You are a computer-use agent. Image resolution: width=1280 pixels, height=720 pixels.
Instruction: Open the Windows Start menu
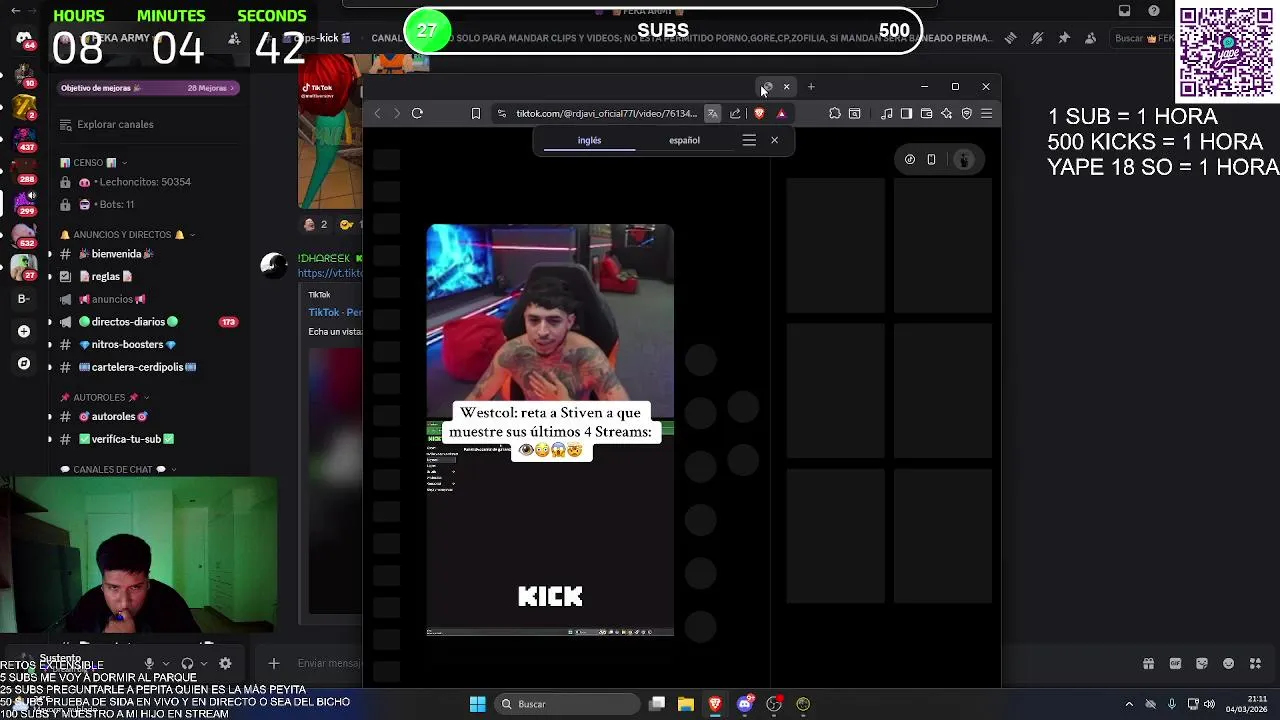pyautogui.click(x=477, y=704)
